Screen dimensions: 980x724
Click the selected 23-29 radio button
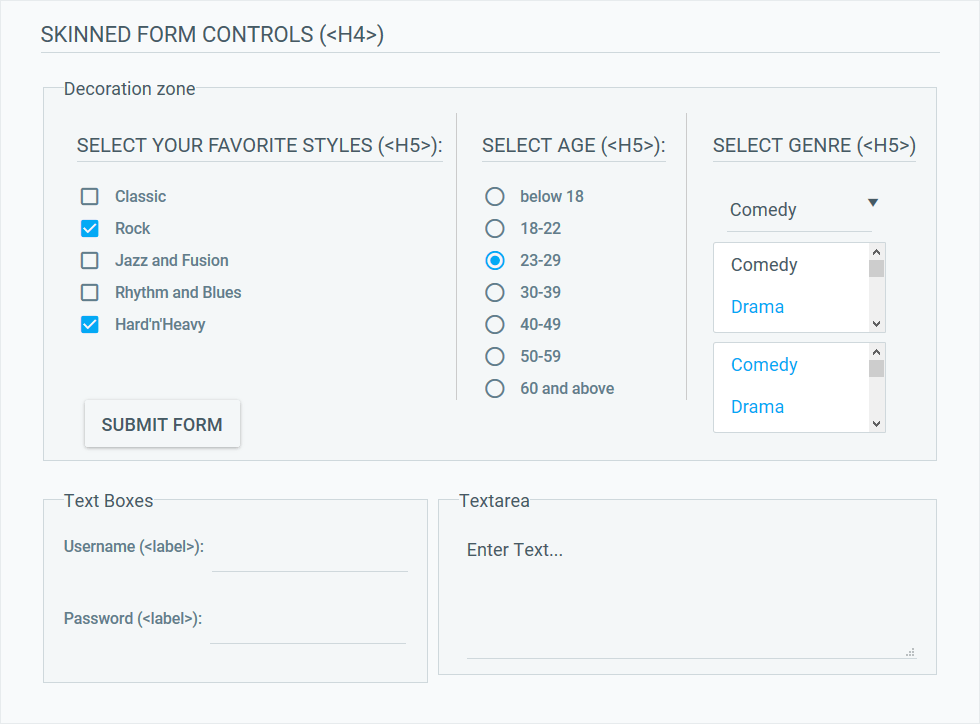494,260
